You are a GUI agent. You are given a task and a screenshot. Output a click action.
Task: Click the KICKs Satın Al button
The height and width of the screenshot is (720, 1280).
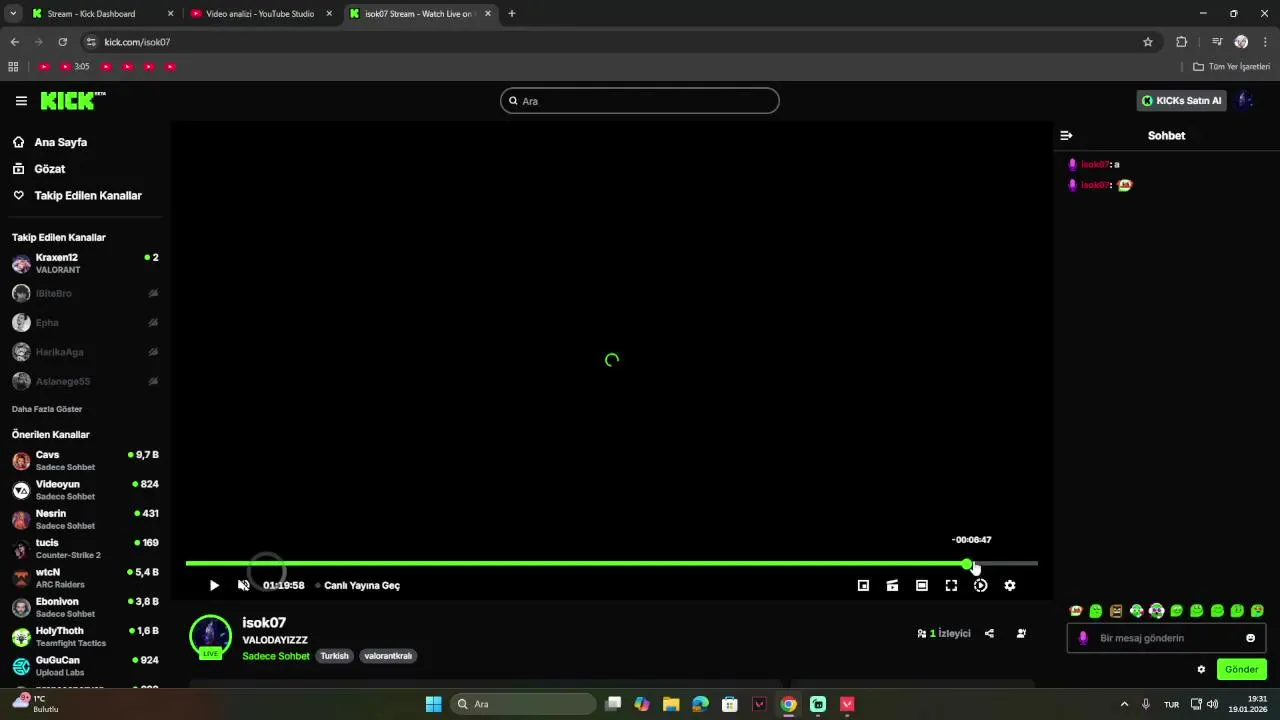point(1182,101)
